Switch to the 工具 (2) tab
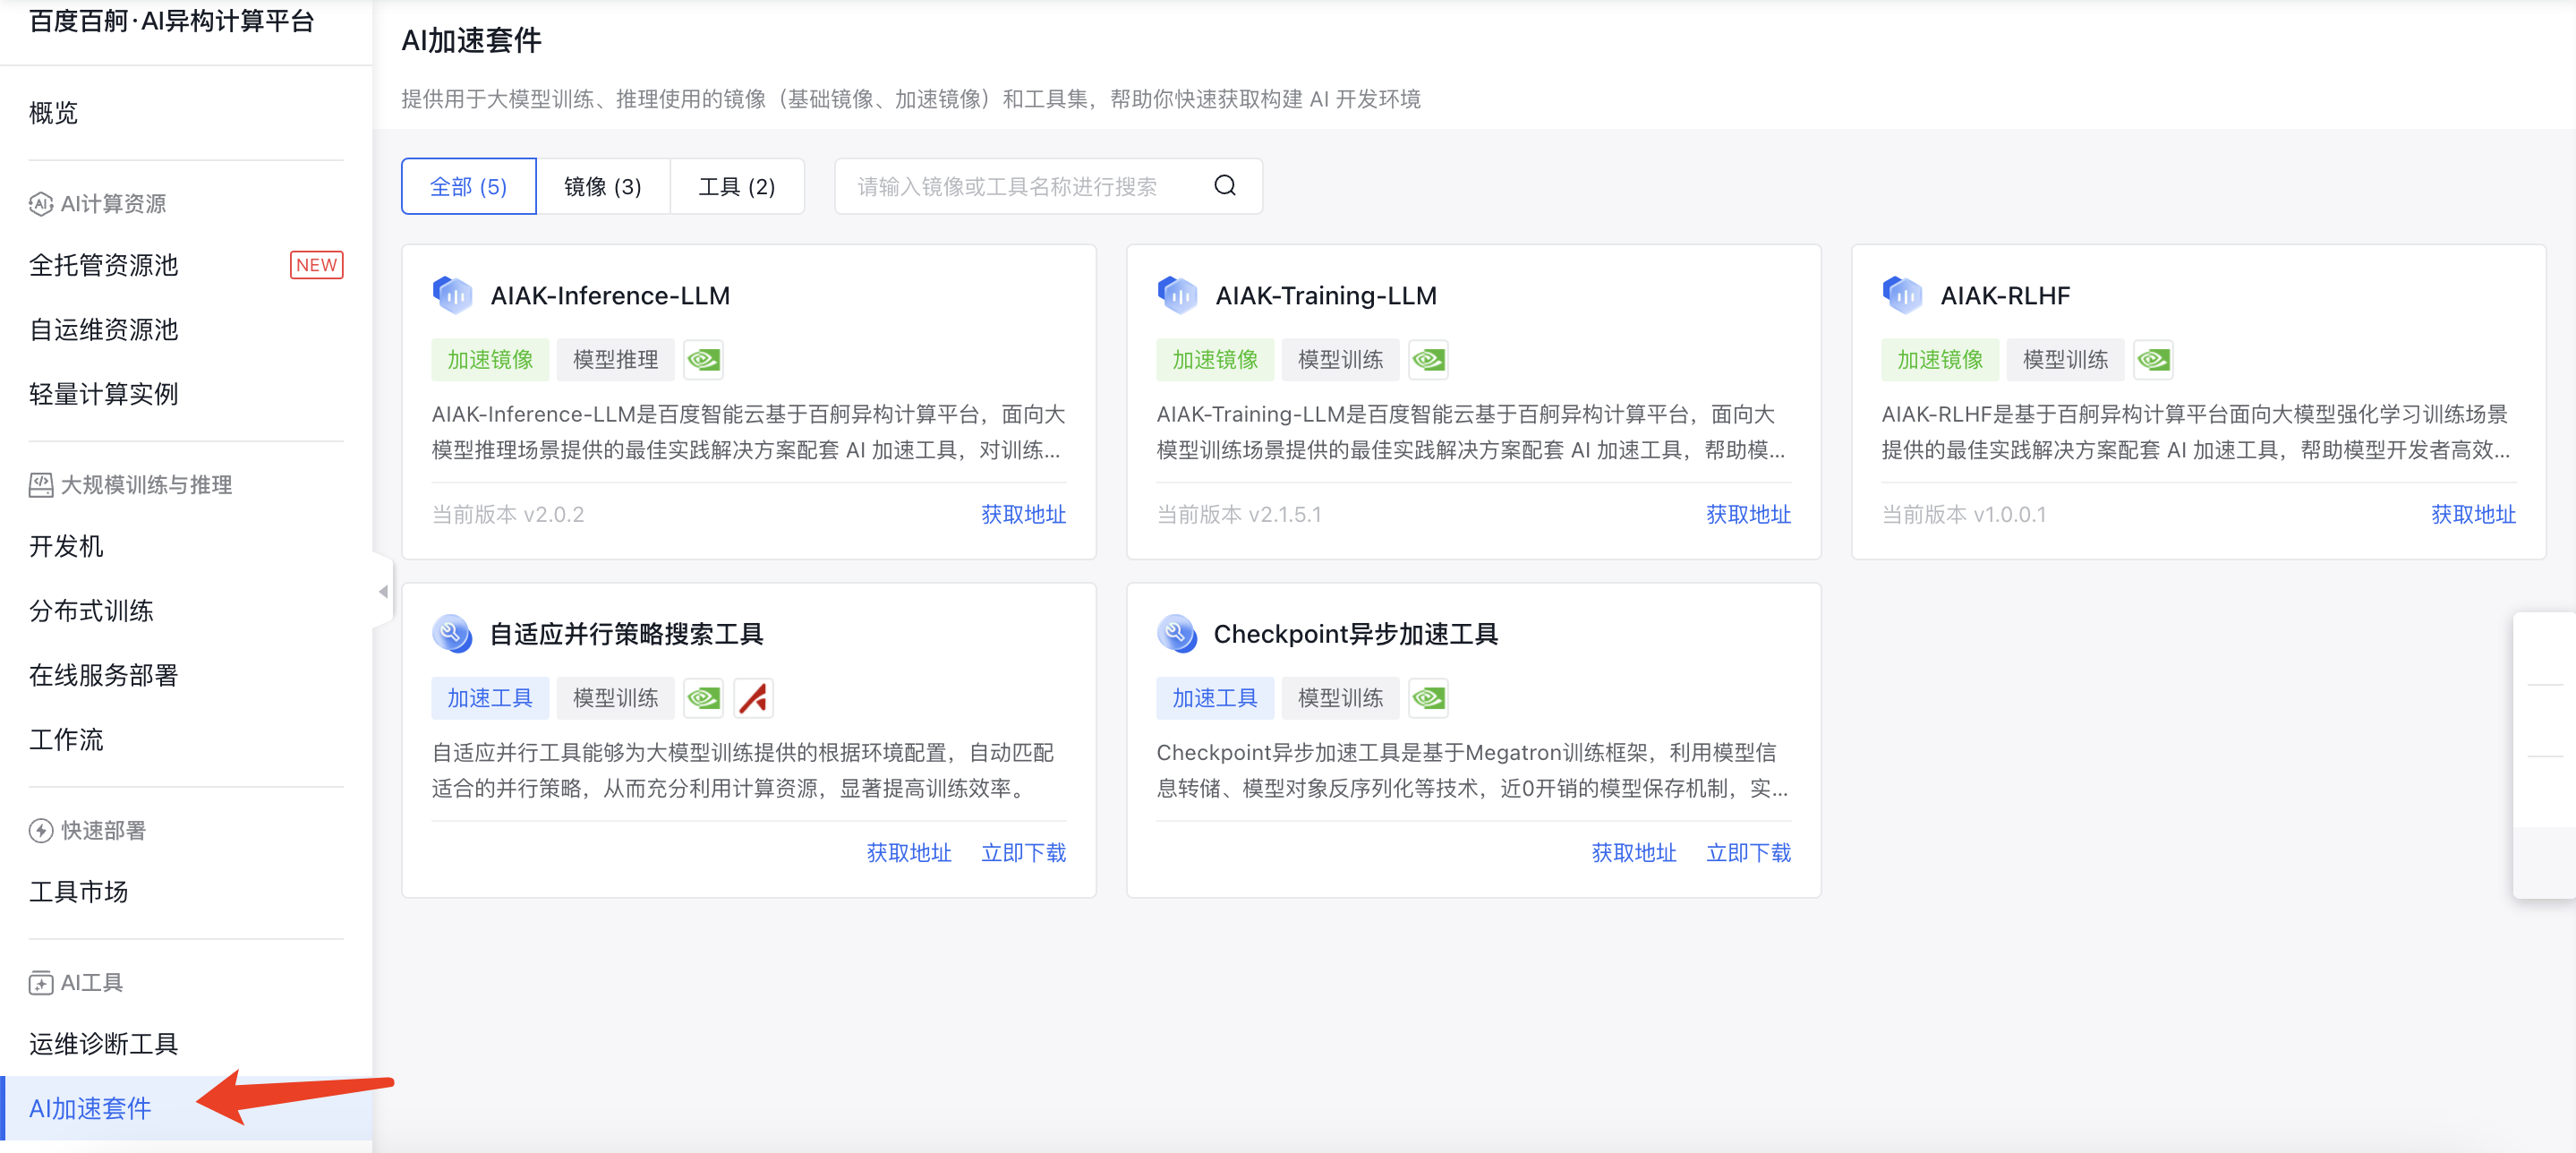The image size is (2576, 1153). click(737, 187)
